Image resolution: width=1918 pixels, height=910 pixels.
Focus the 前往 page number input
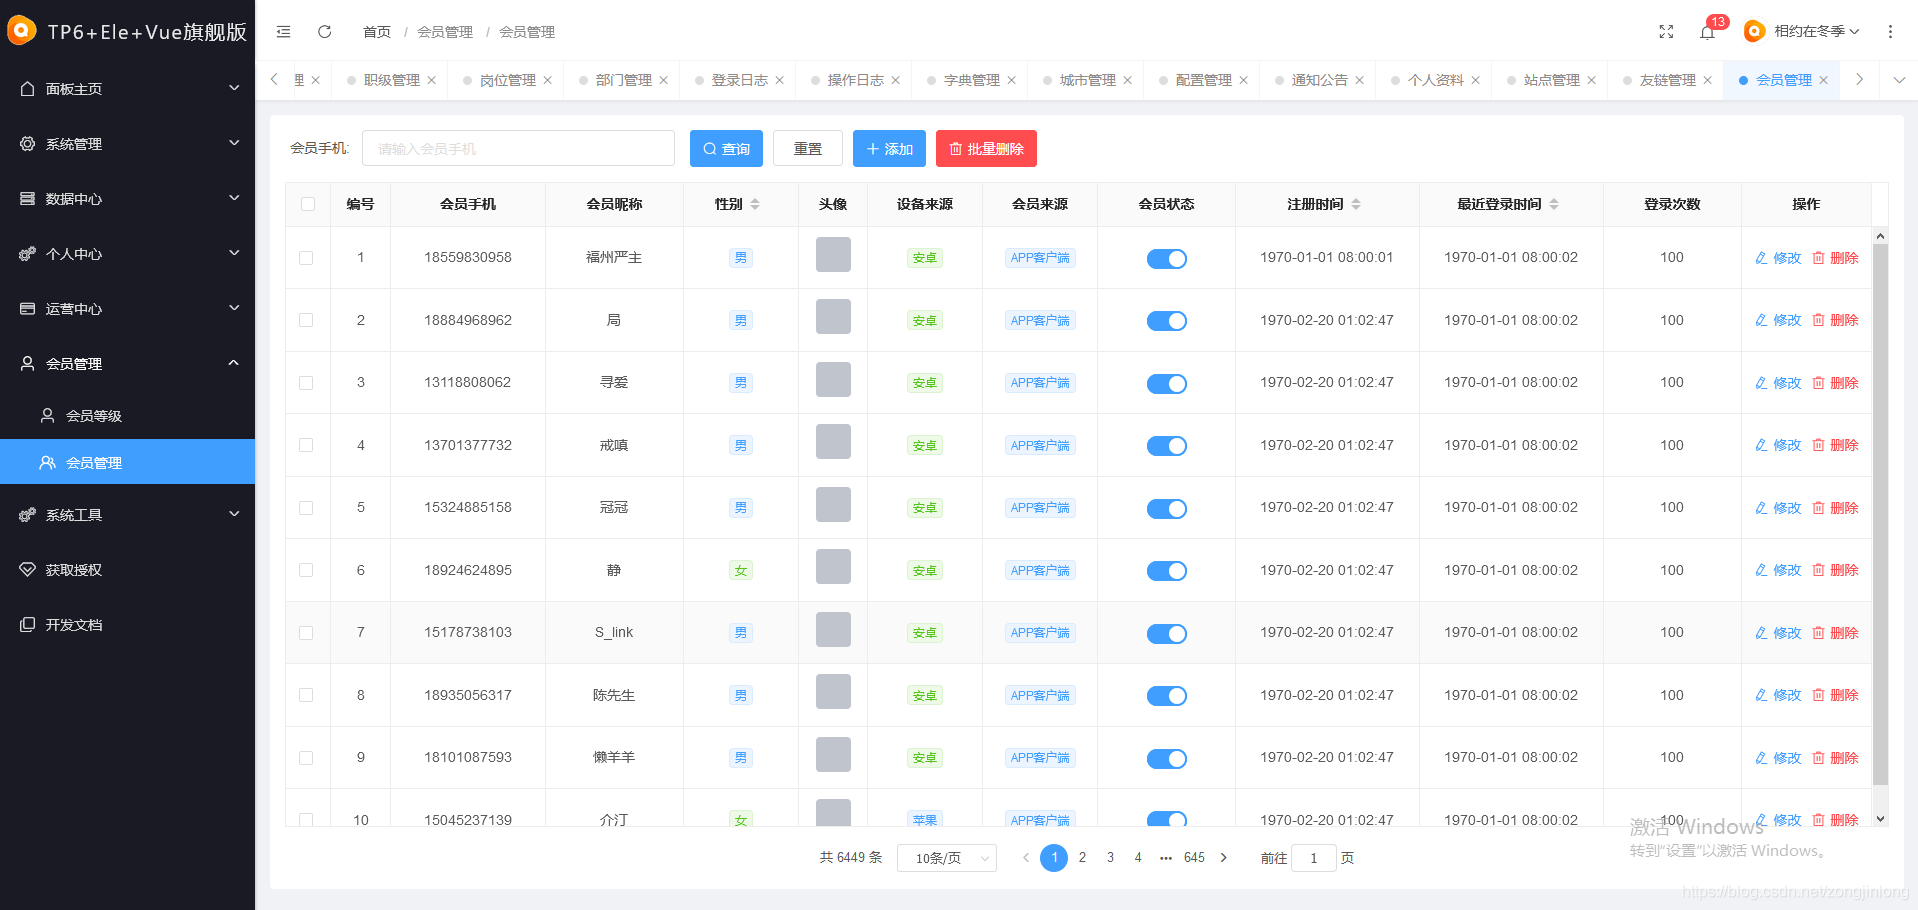coord(1314,858)
